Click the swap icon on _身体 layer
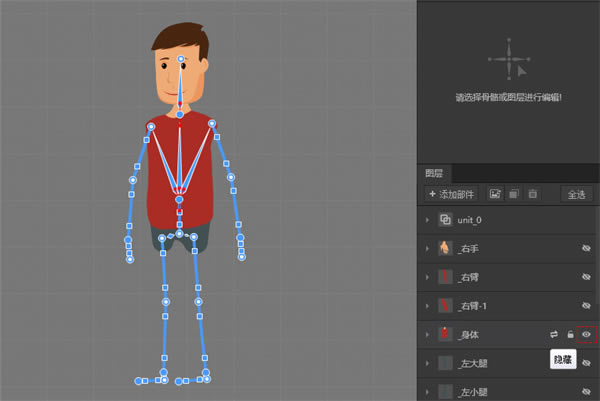This screenshot has height=401, width=600. point(553,334)
